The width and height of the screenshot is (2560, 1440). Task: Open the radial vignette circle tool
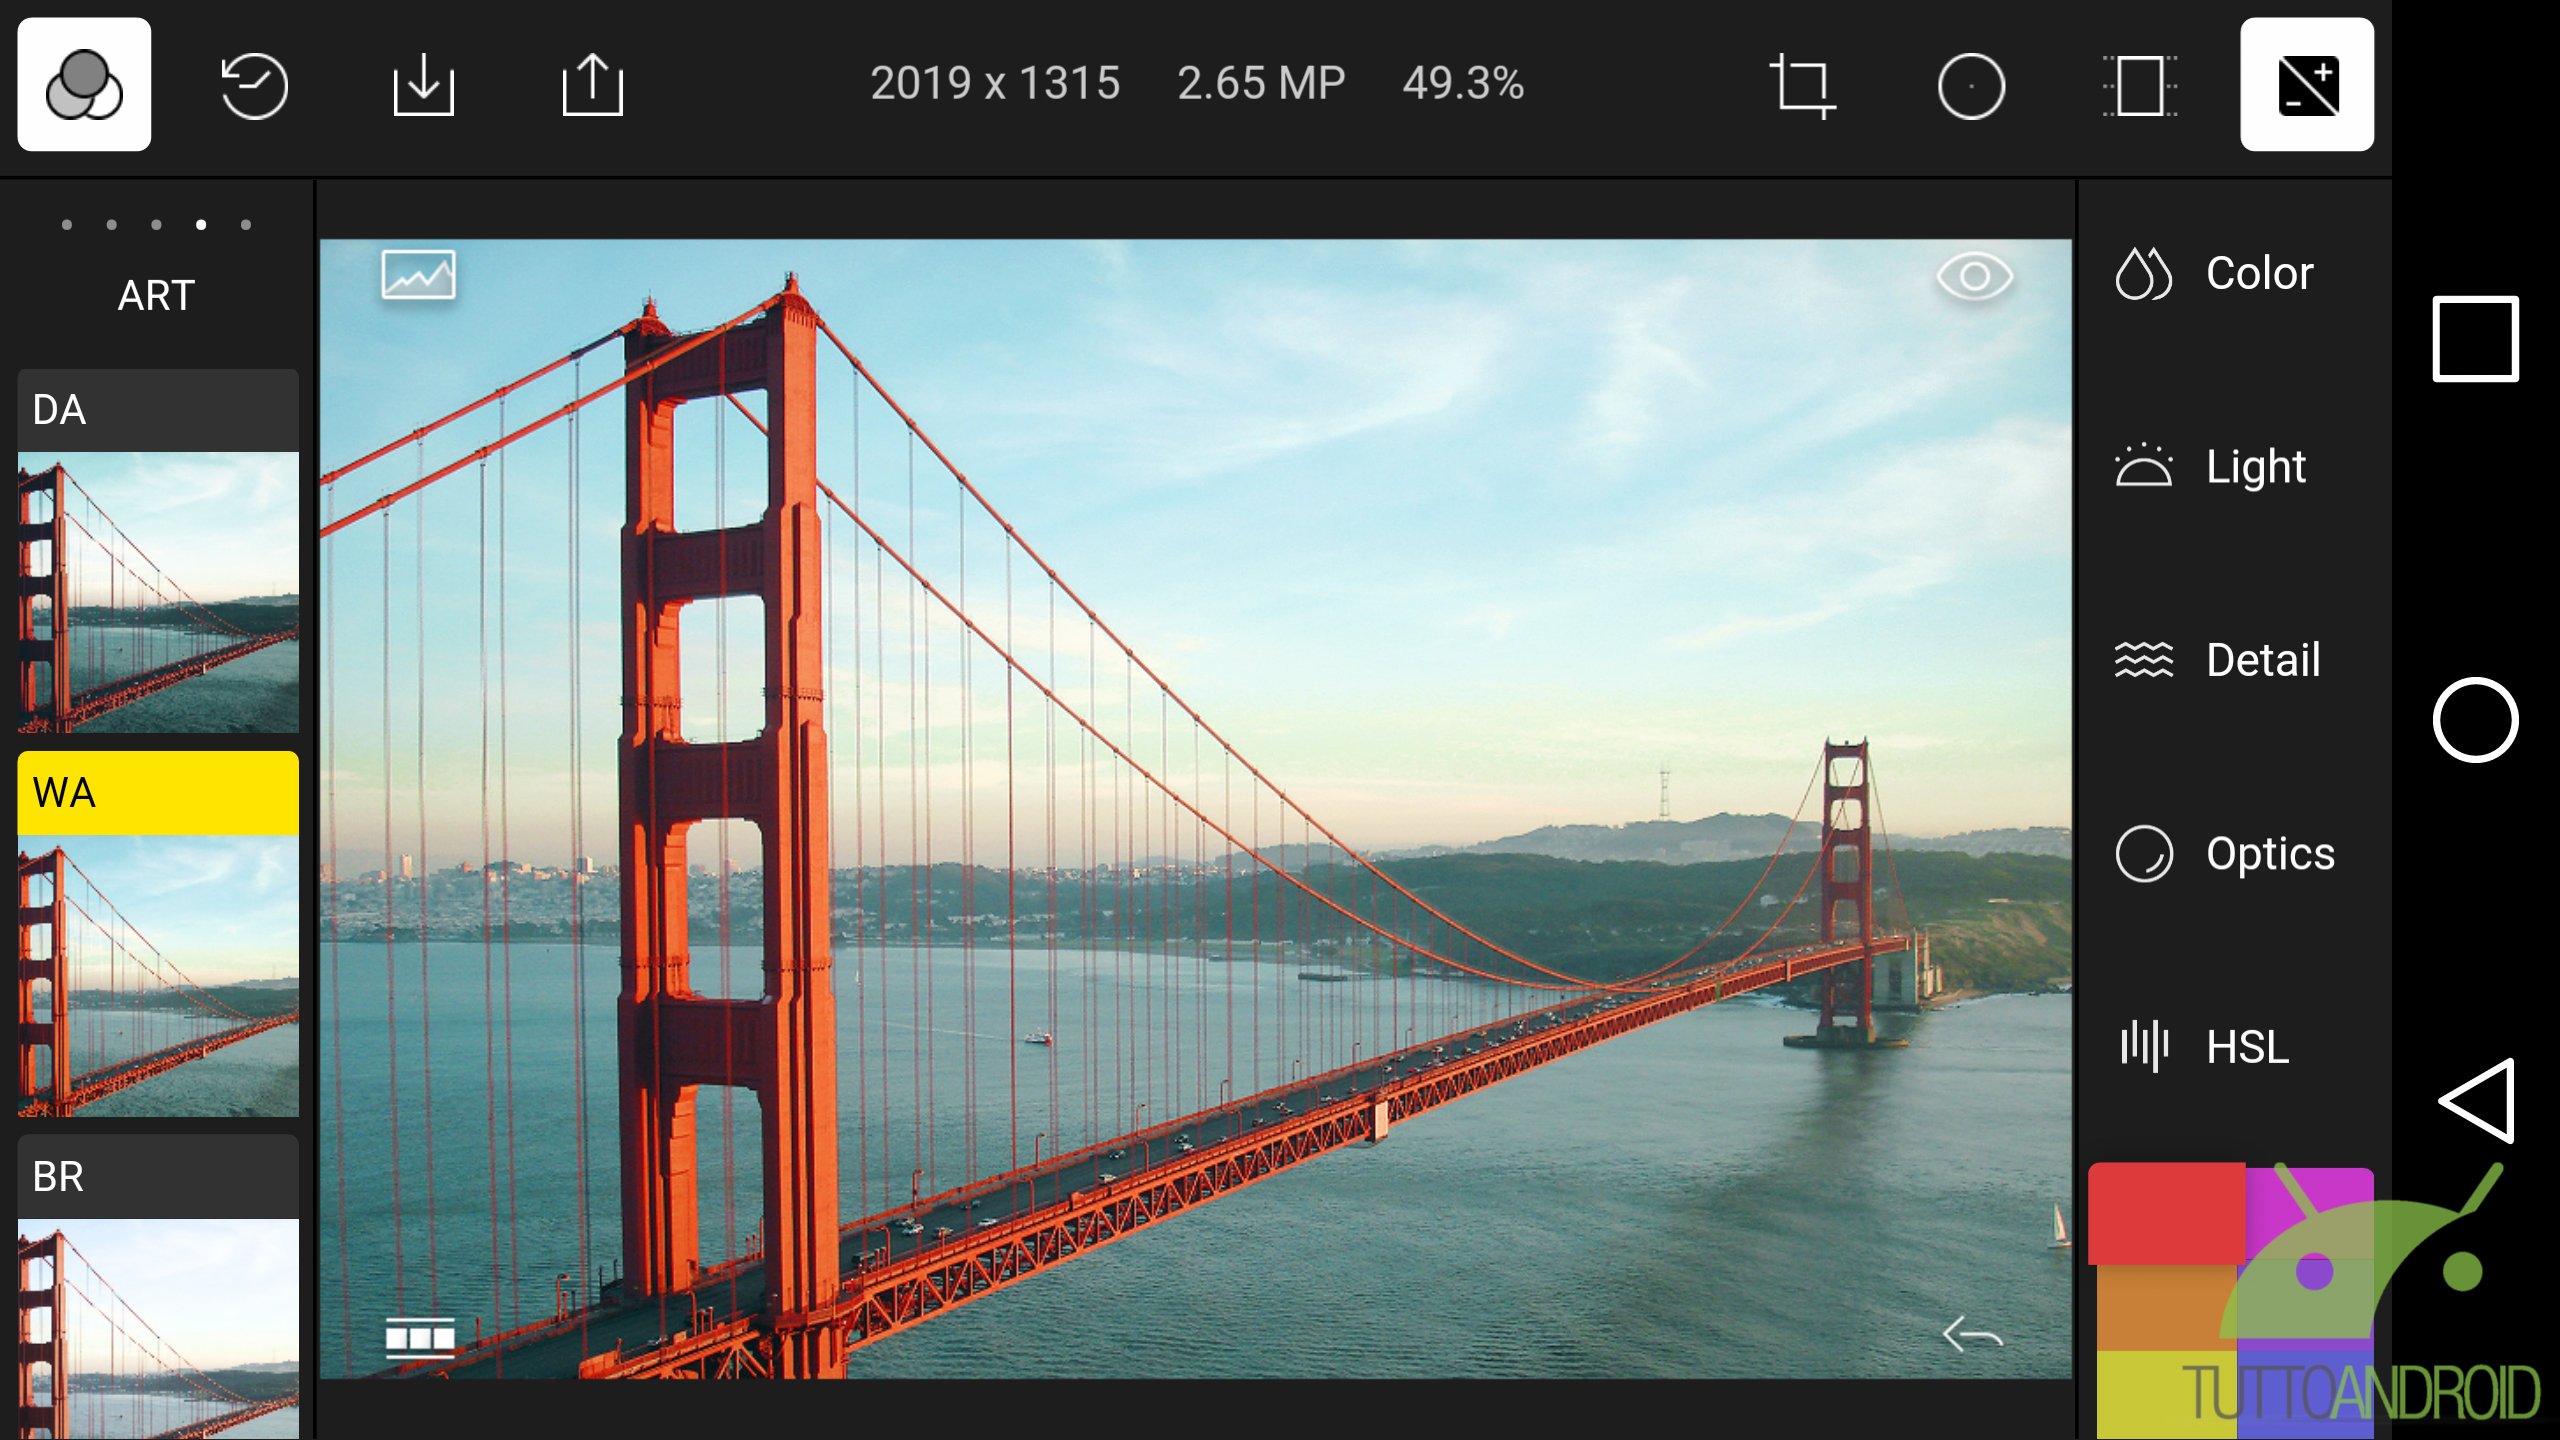point(1971,86)
